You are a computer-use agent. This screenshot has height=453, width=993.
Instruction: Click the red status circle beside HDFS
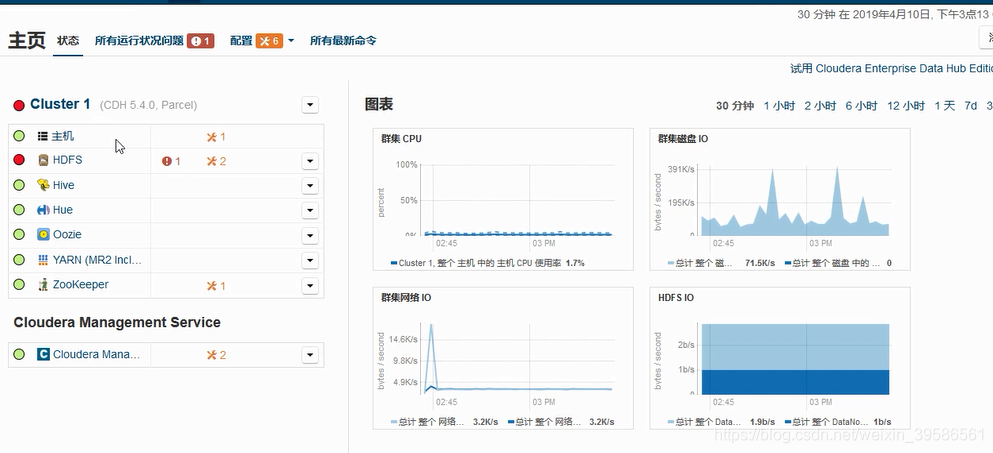pyautogui.click(x=19, y=160)
